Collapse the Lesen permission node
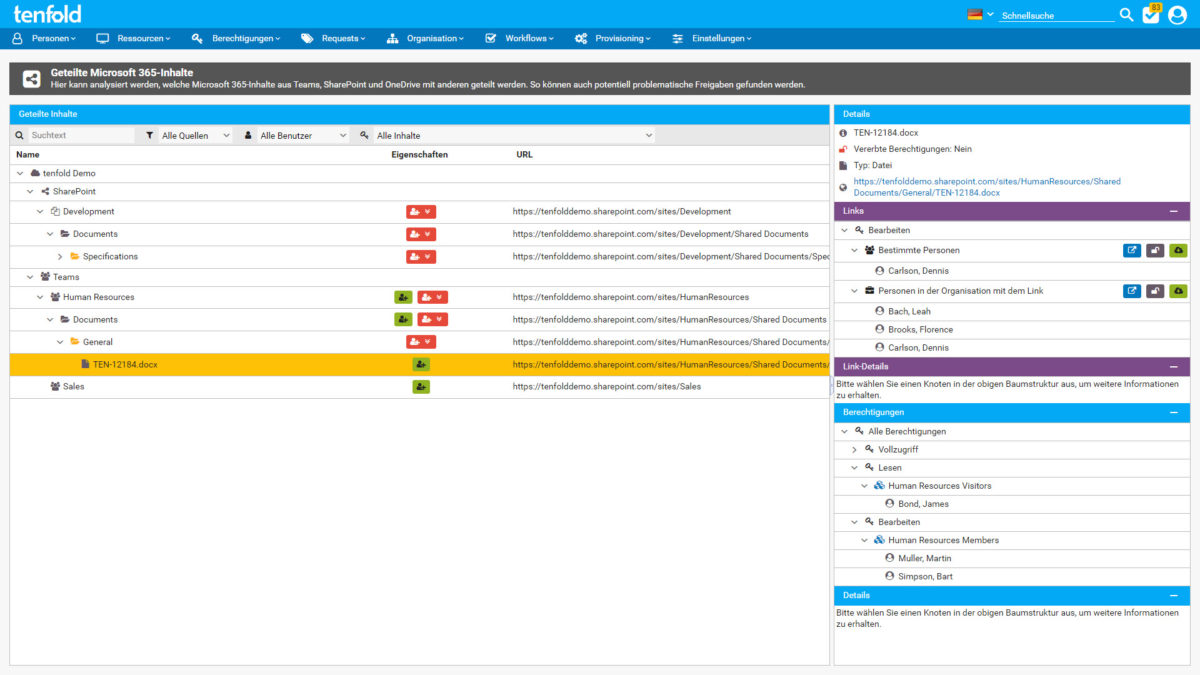The width and height of the screenshot is (1200, 675). click(x=854, y=468)
